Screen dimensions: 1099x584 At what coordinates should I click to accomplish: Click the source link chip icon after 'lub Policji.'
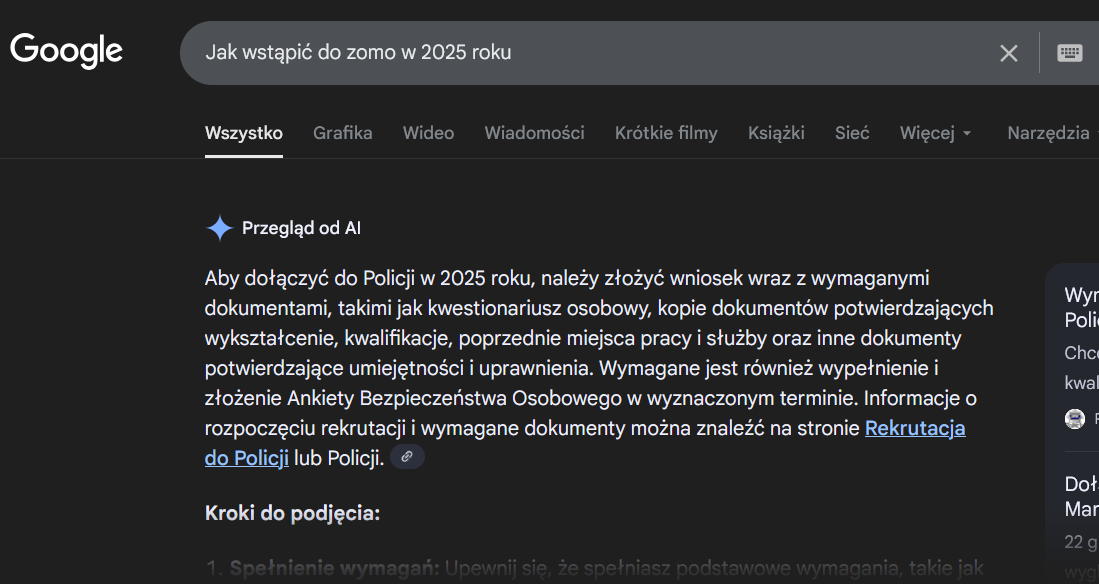coord(407,457)
